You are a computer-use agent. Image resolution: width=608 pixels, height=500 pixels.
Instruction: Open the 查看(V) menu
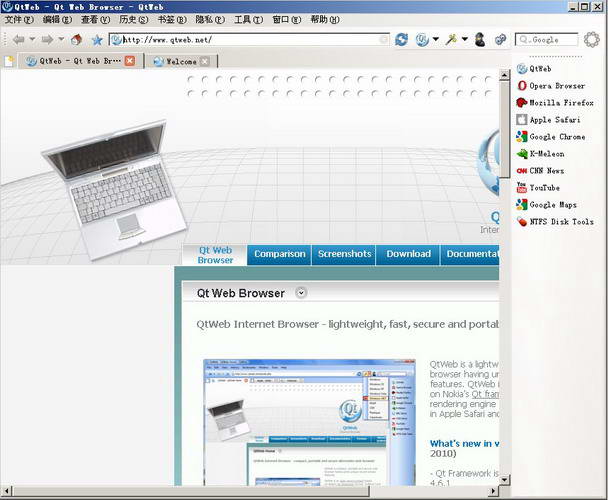click(x=95, y=19)
